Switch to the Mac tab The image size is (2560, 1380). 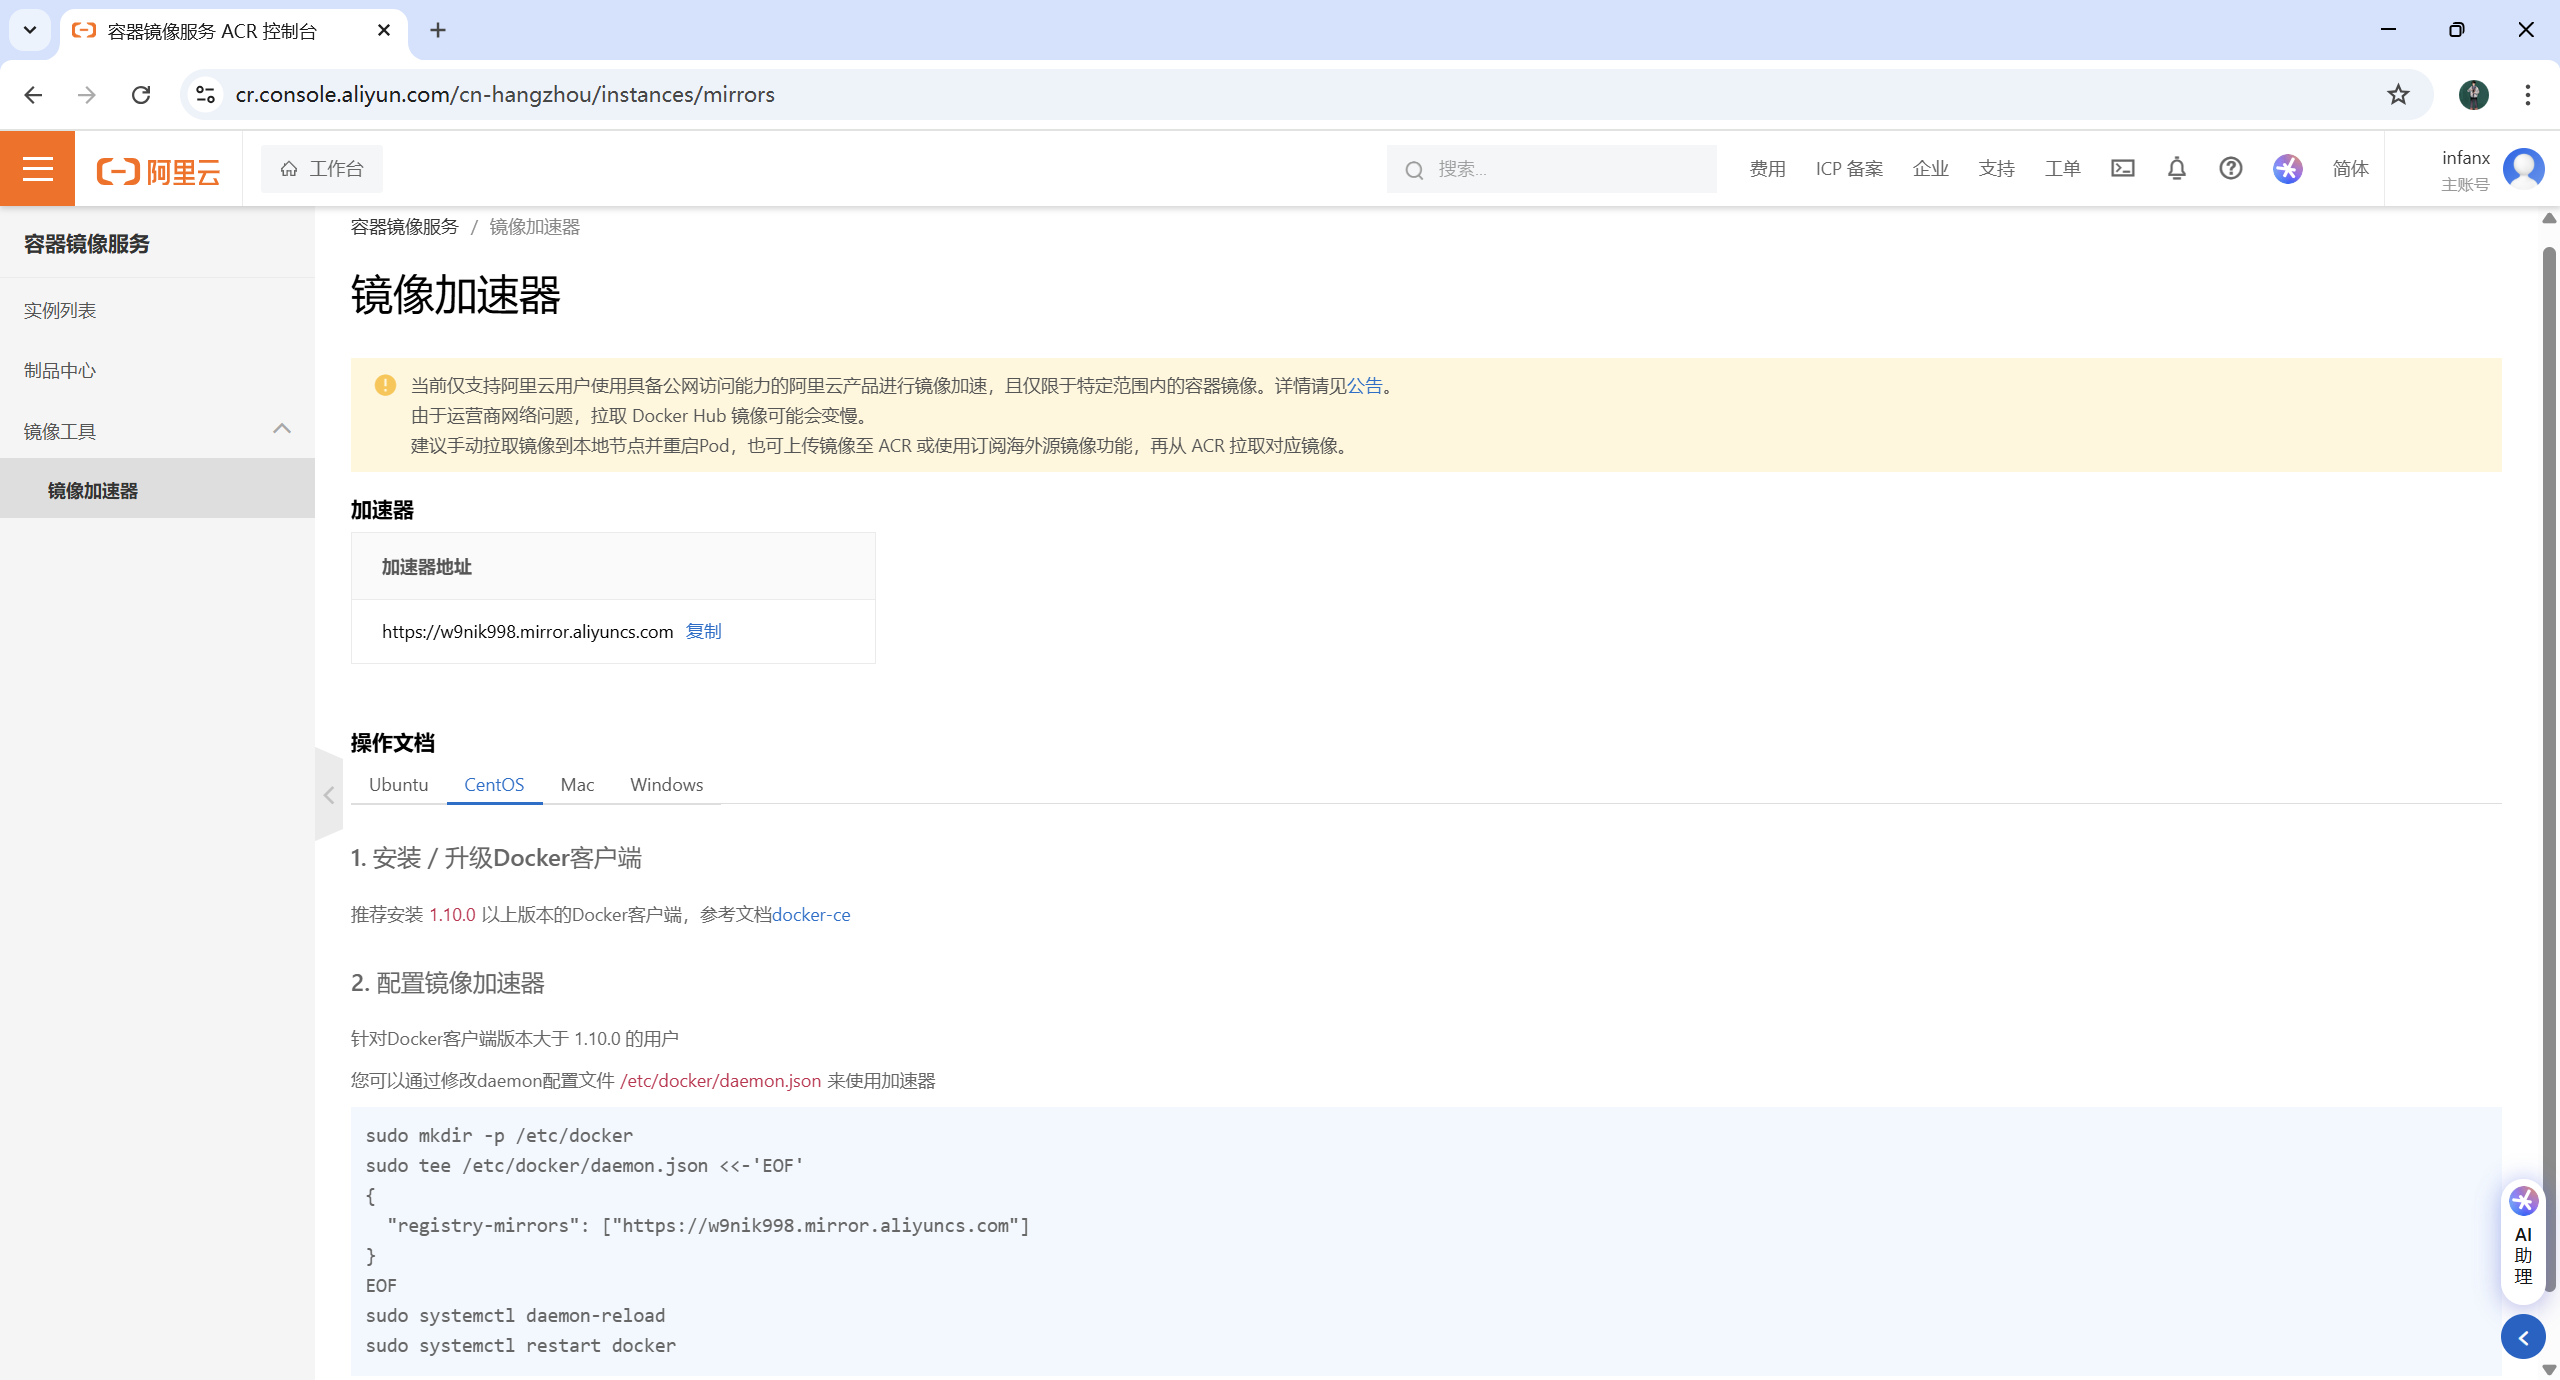point(577,785)
